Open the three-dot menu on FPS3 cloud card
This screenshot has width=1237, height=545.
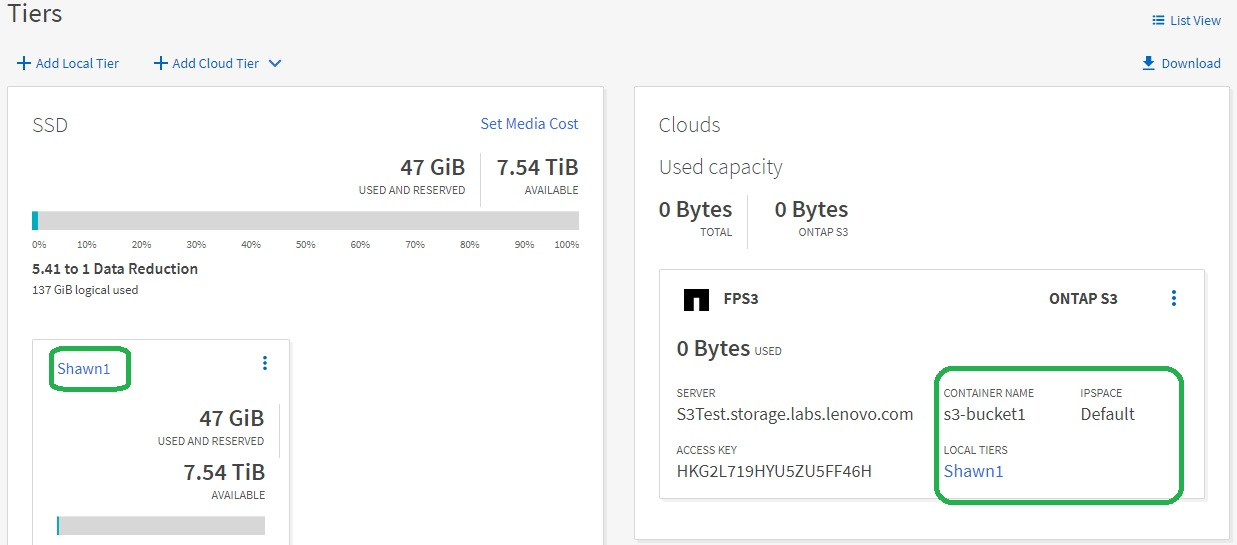pyautogui.click(x=1173, y=298)
